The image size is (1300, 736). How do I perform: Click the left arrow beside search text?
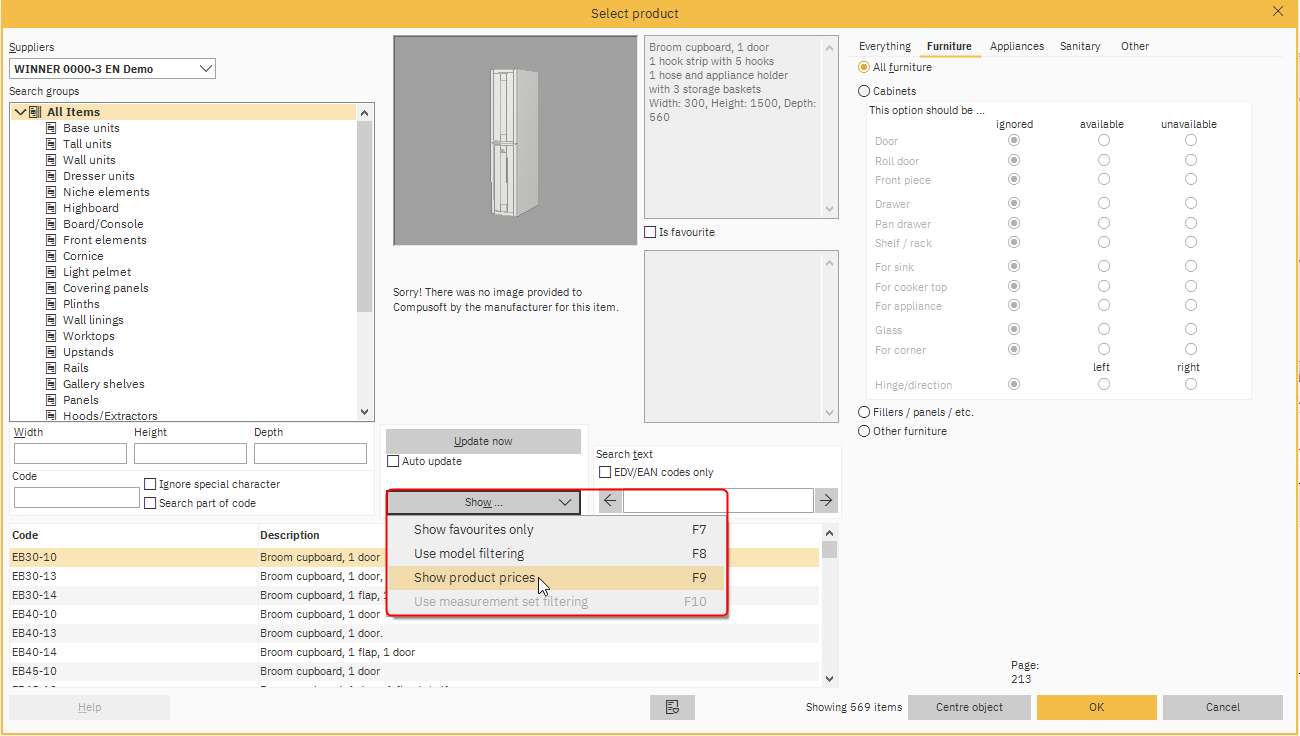609,500
